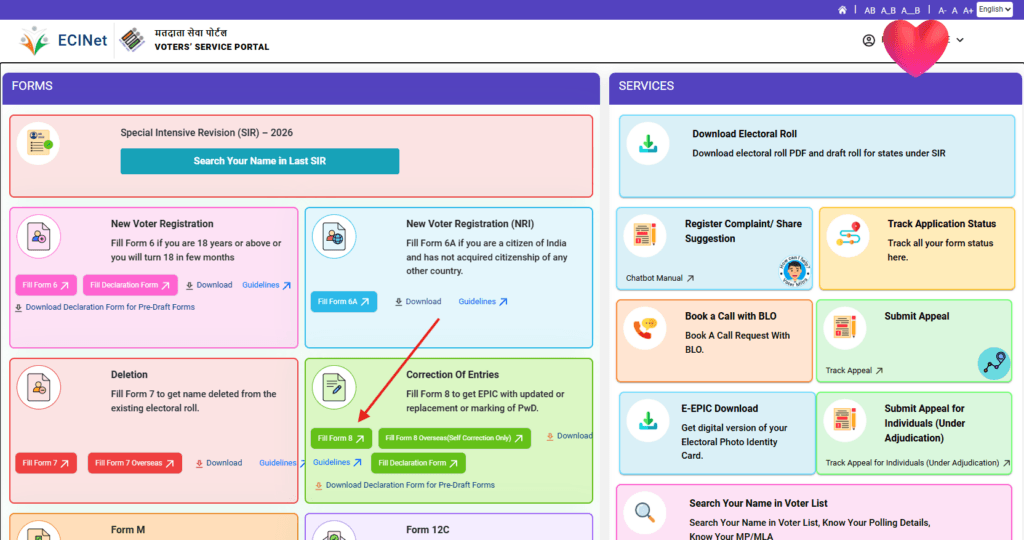Open the Form 12C card title

coord(428,530)
